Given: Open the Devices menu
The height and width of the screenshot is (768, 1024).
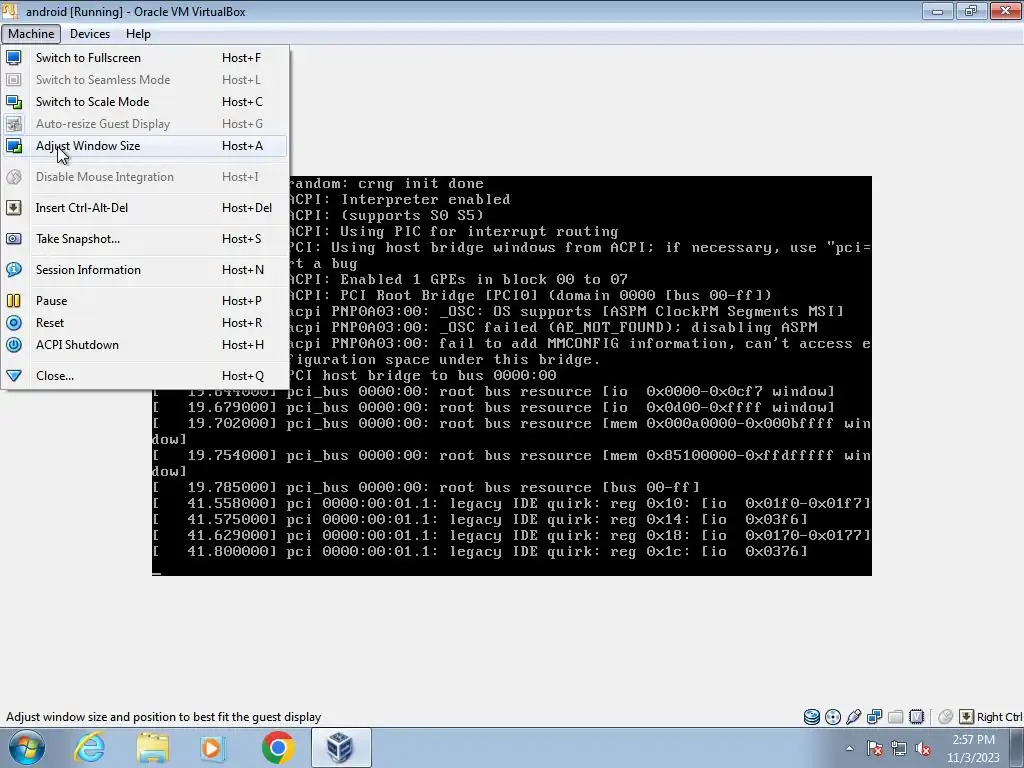Looking at the screenshot, I should 90,34.
